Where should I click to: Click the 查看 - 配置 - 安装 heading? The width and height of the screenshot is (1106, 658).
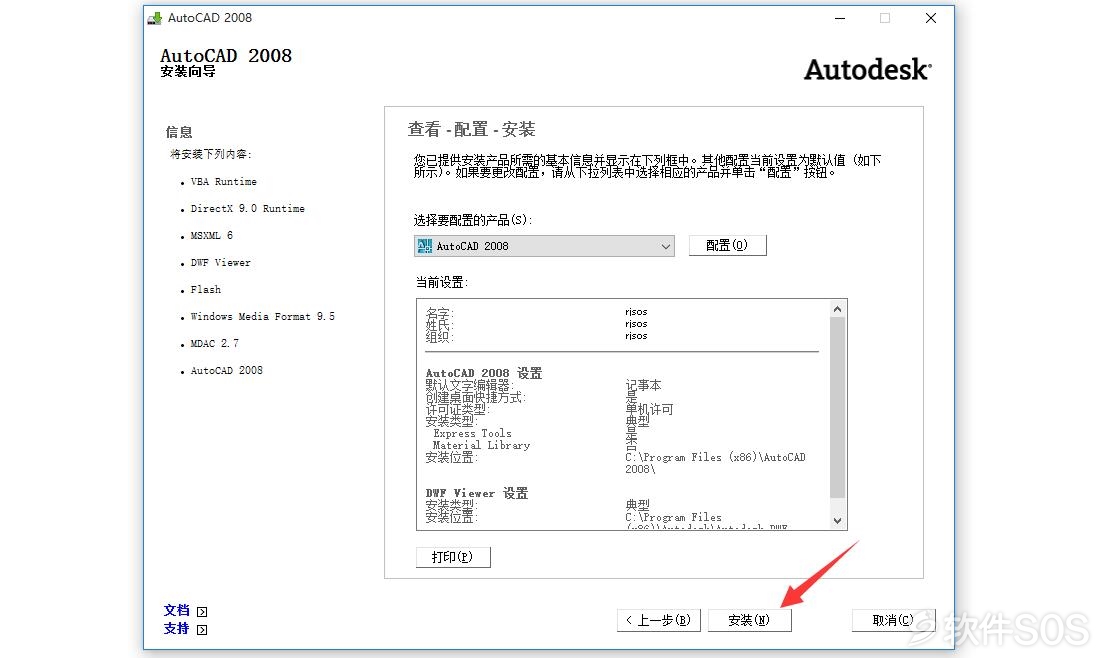[471, 129]
